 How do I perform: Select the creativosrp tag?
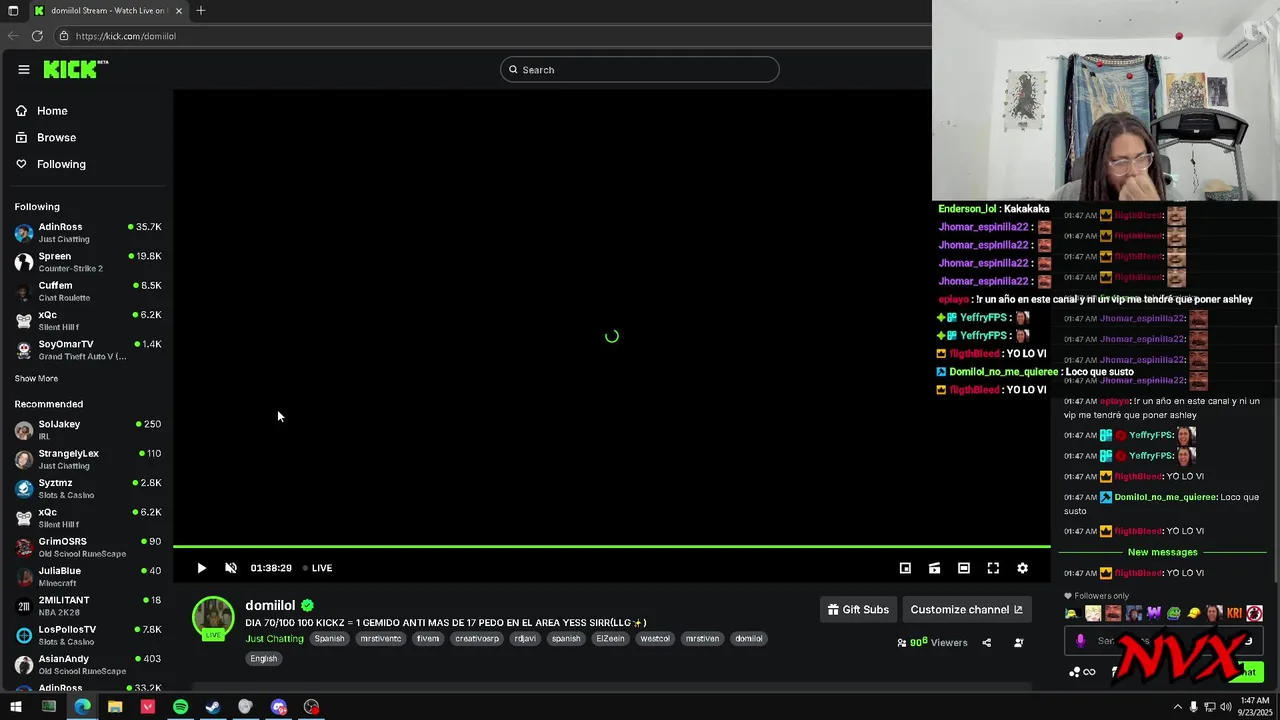pyautogui.click(x=477, y=639)
